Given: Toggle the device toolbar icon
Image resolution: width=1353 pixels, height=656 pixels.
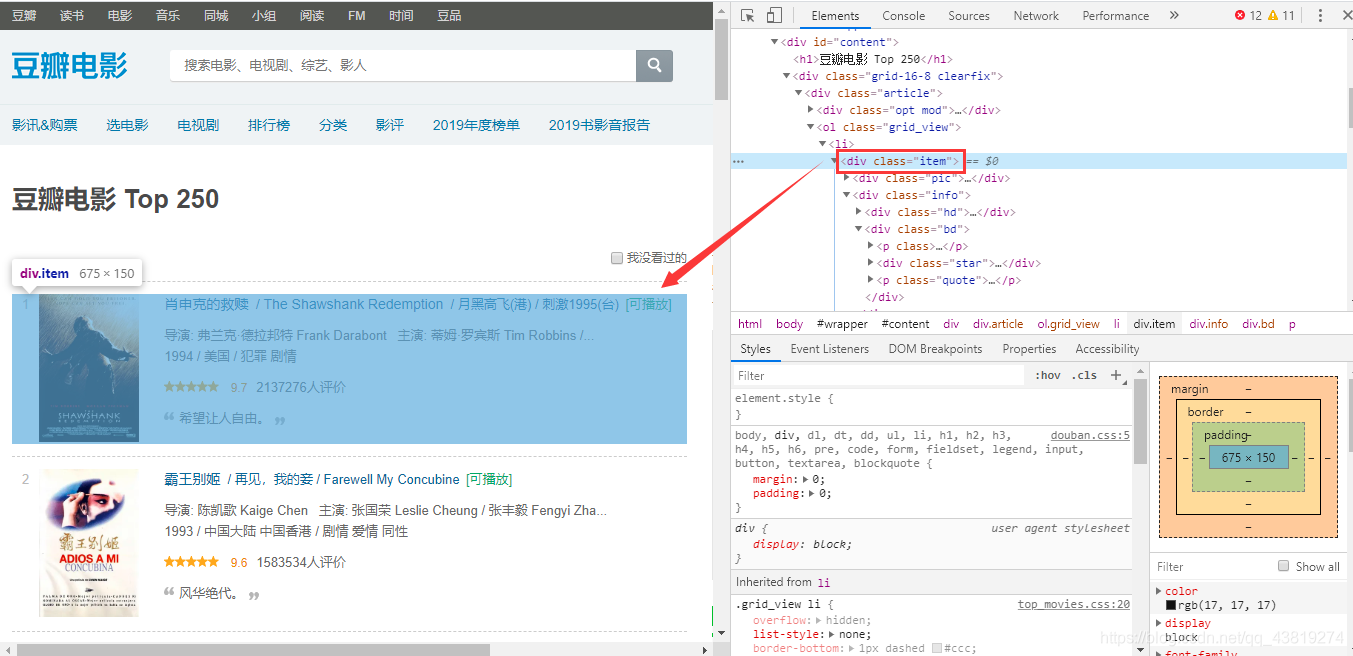Looking at the screenshot, I should pos(774,15).
